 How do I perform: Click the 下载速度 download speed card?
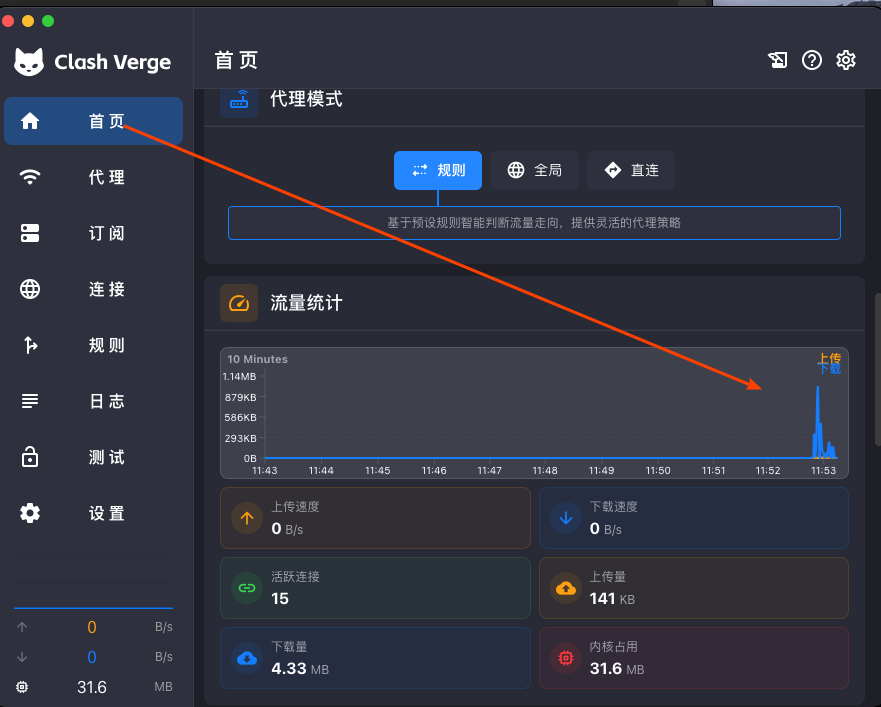(x=694, y=518)
